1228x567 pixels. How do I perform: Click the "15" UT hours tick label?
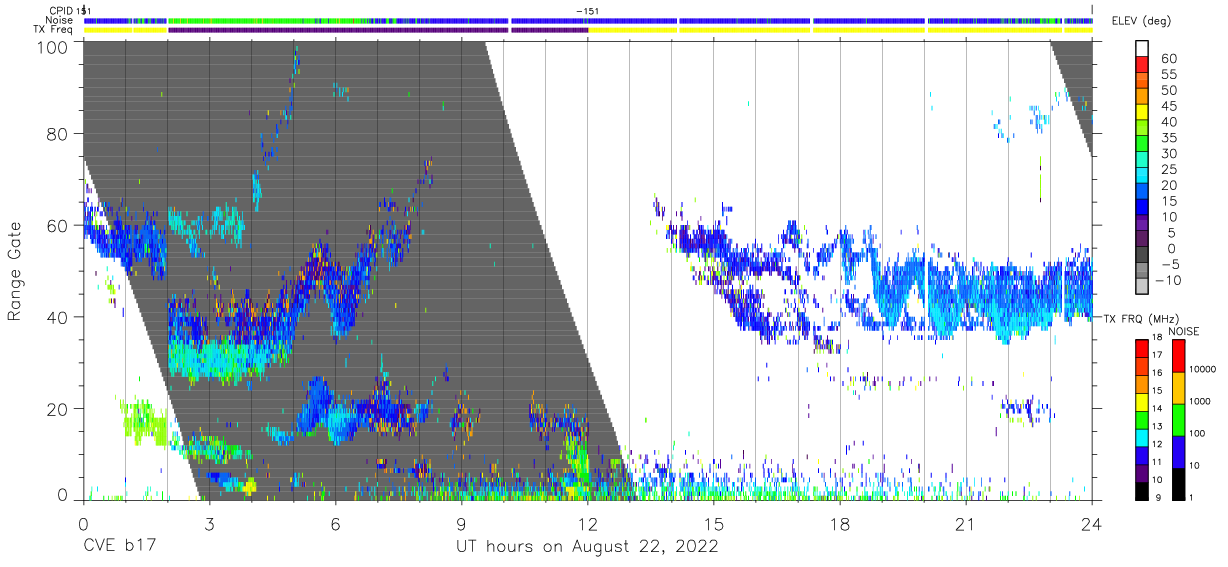pyautogui.click(x=714, y=524)
